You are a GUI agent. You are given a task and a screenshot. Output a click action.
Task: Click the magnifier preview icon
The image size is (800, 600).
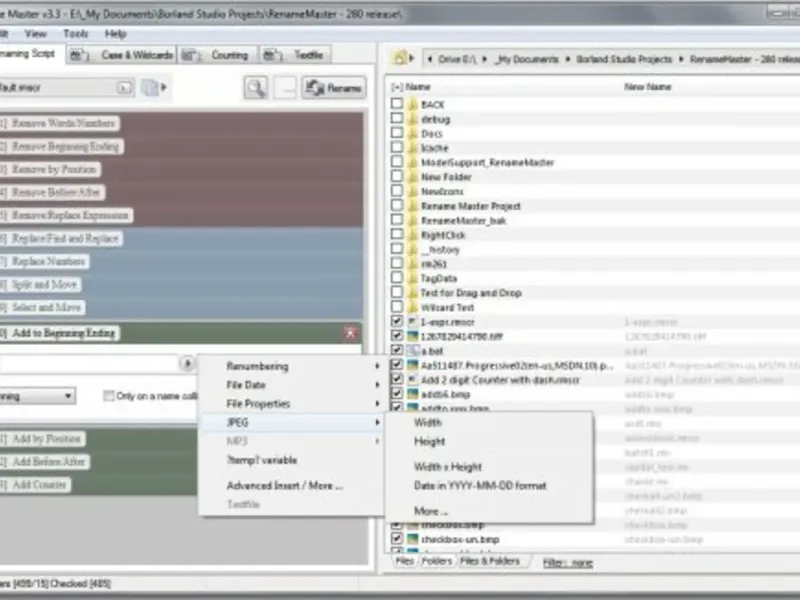click(256, 88)
